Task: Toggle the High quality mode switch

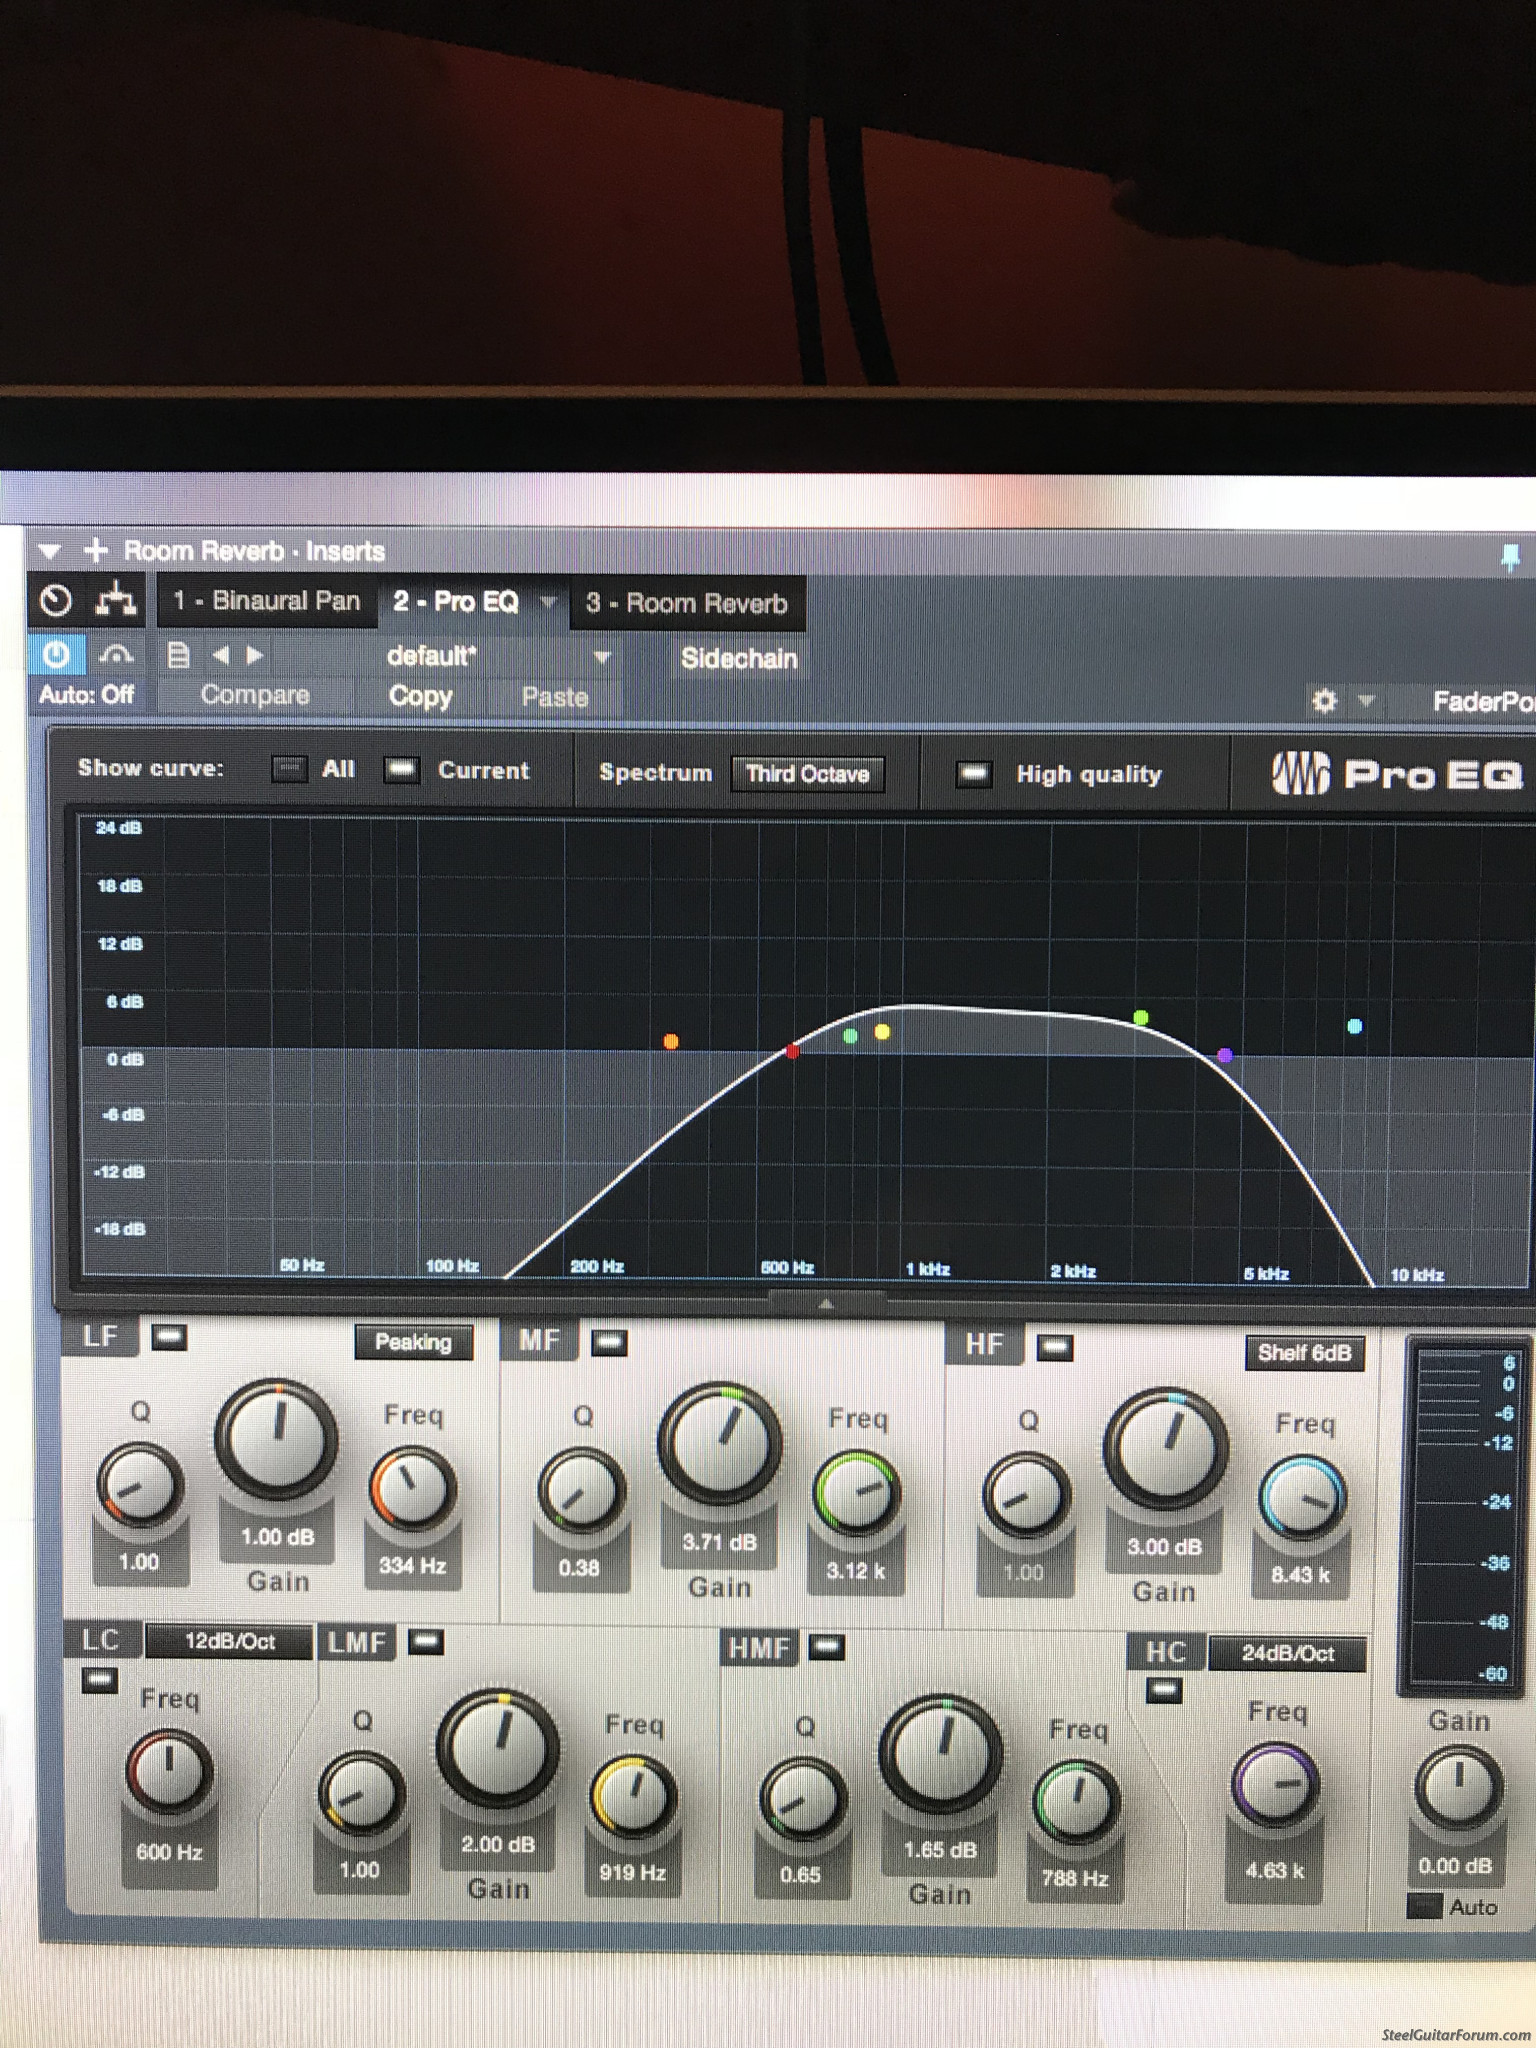Action: (x=973, y=774)
